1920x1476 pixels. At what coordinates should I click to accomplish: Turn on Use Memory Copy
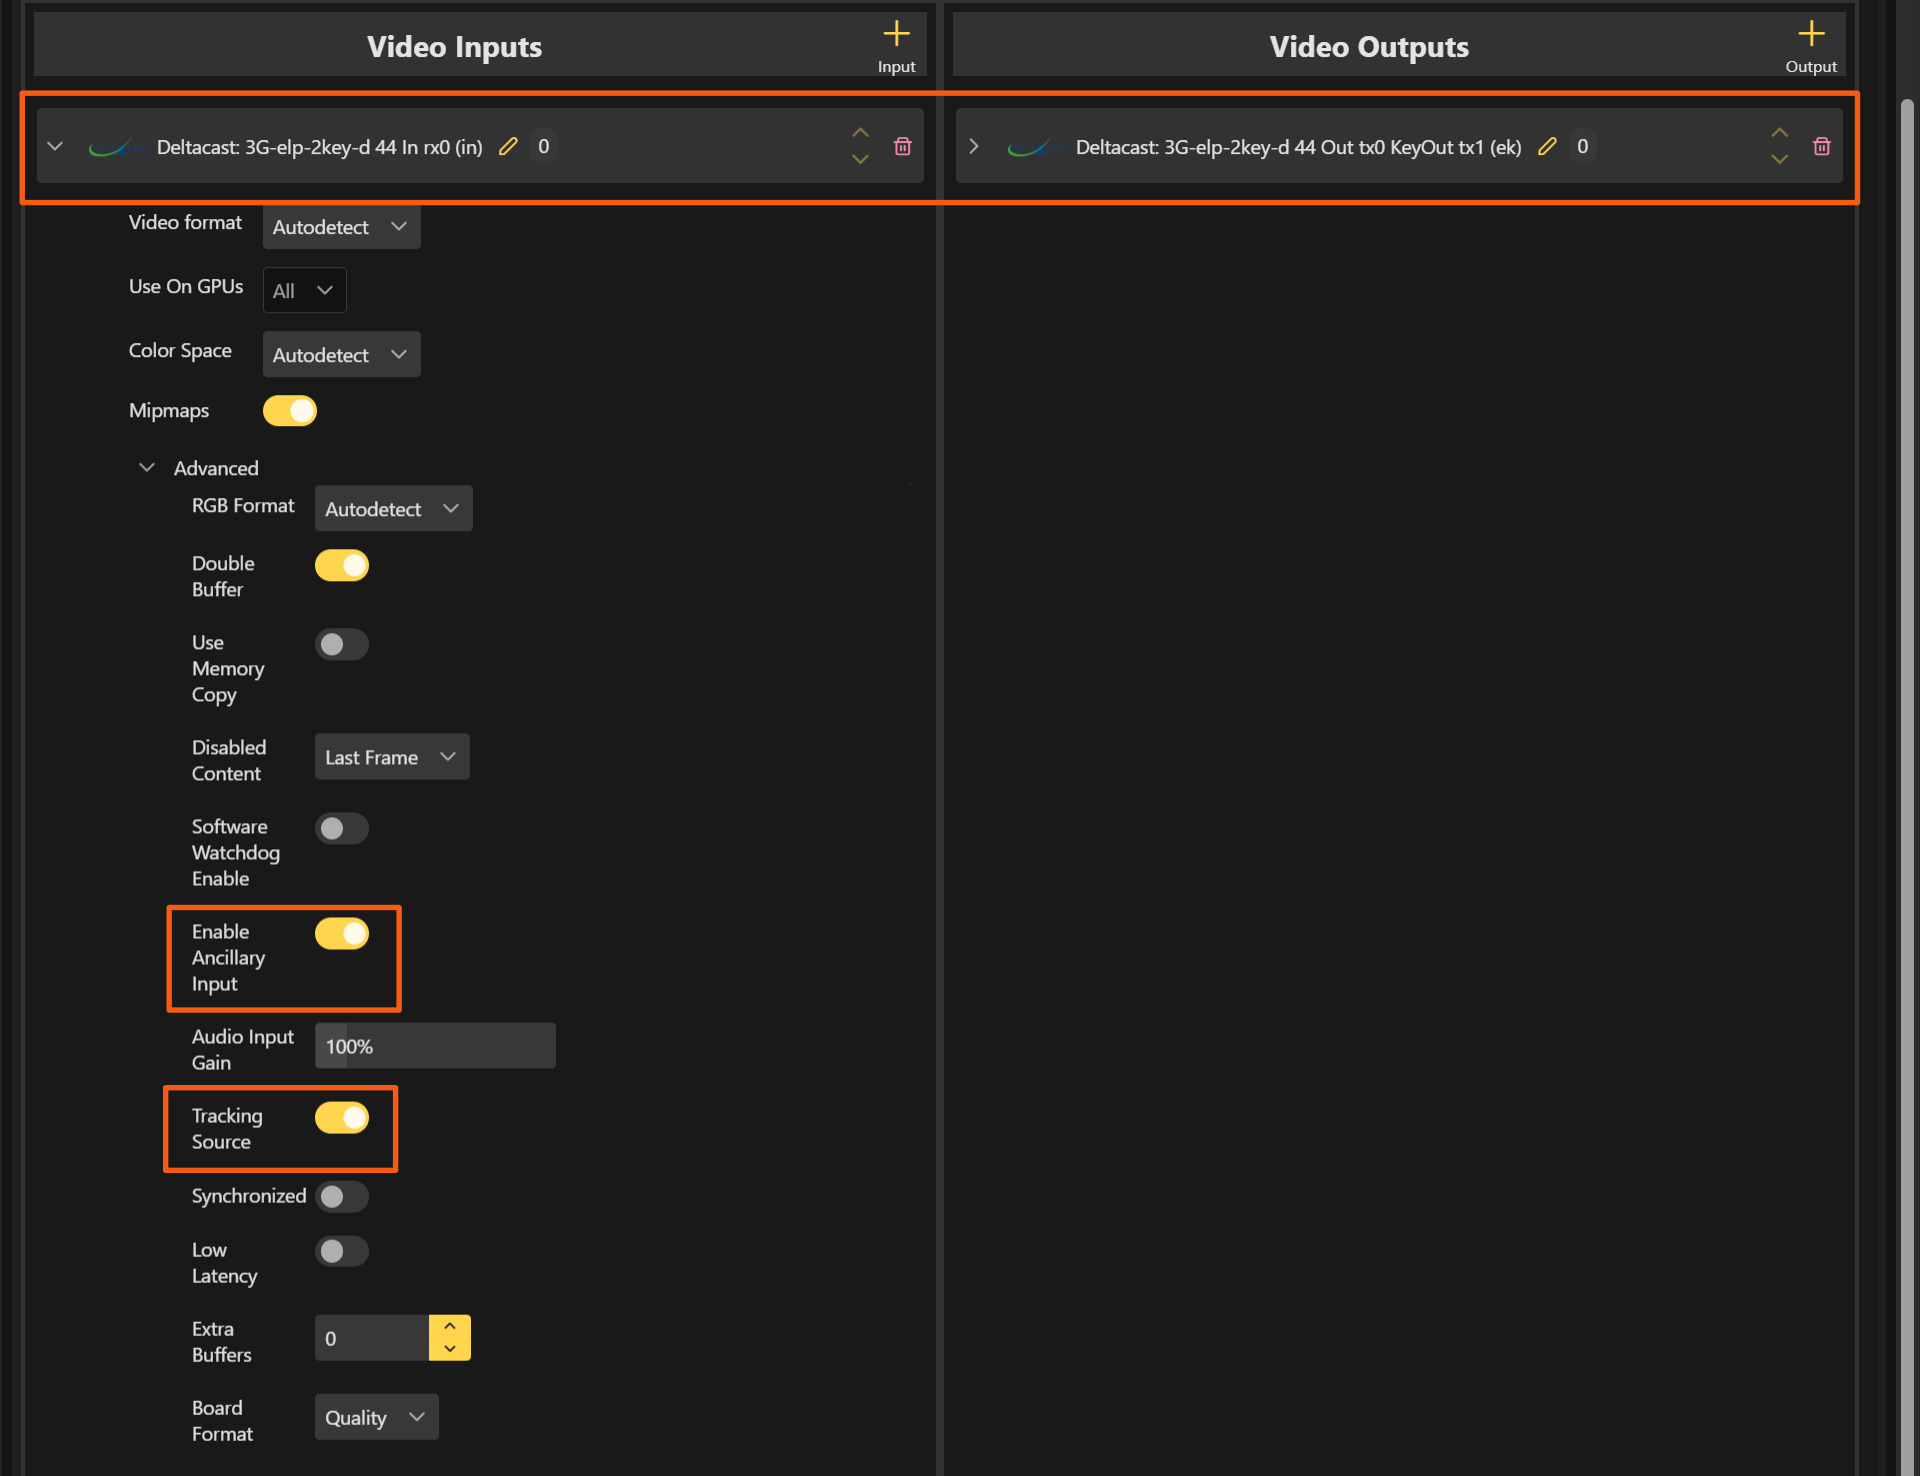pyautogui.click(x=341, y=645)
